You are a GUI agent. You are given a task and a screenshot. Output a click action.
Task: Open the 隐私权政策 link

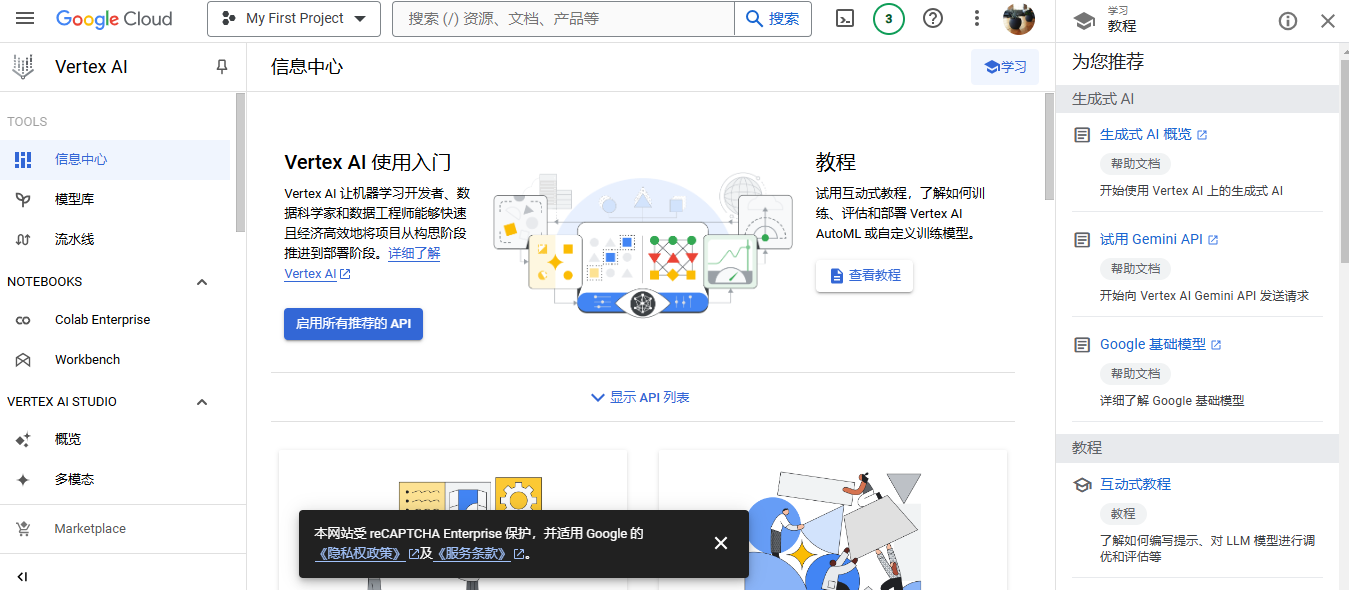[366, 553]
